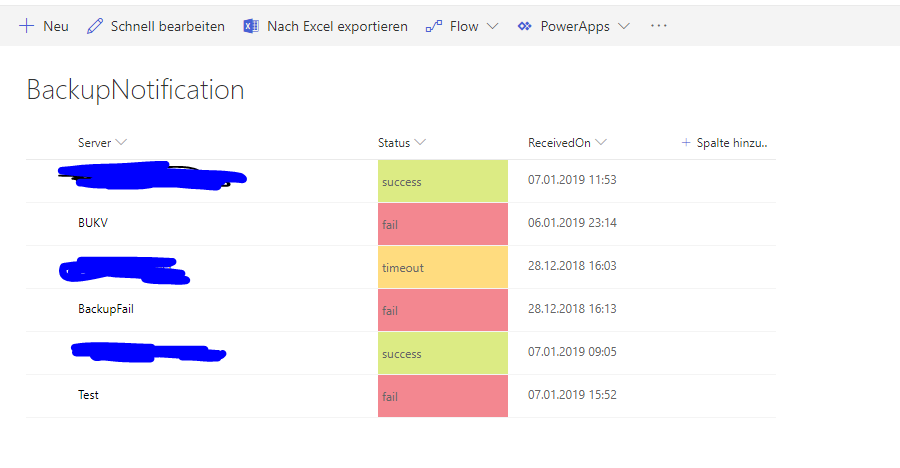Open the Server column sort menu

click(x=122, y=143)
